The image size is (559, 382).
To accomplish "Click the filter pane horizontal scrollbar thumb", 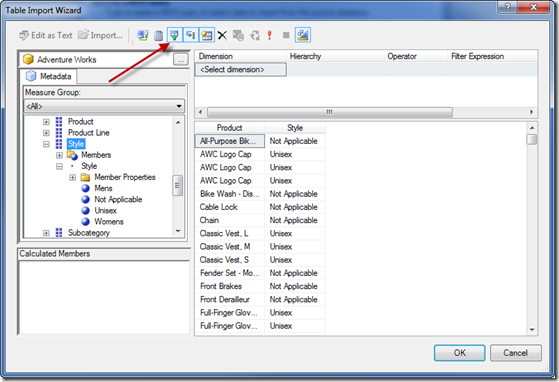I will point(330,112).
